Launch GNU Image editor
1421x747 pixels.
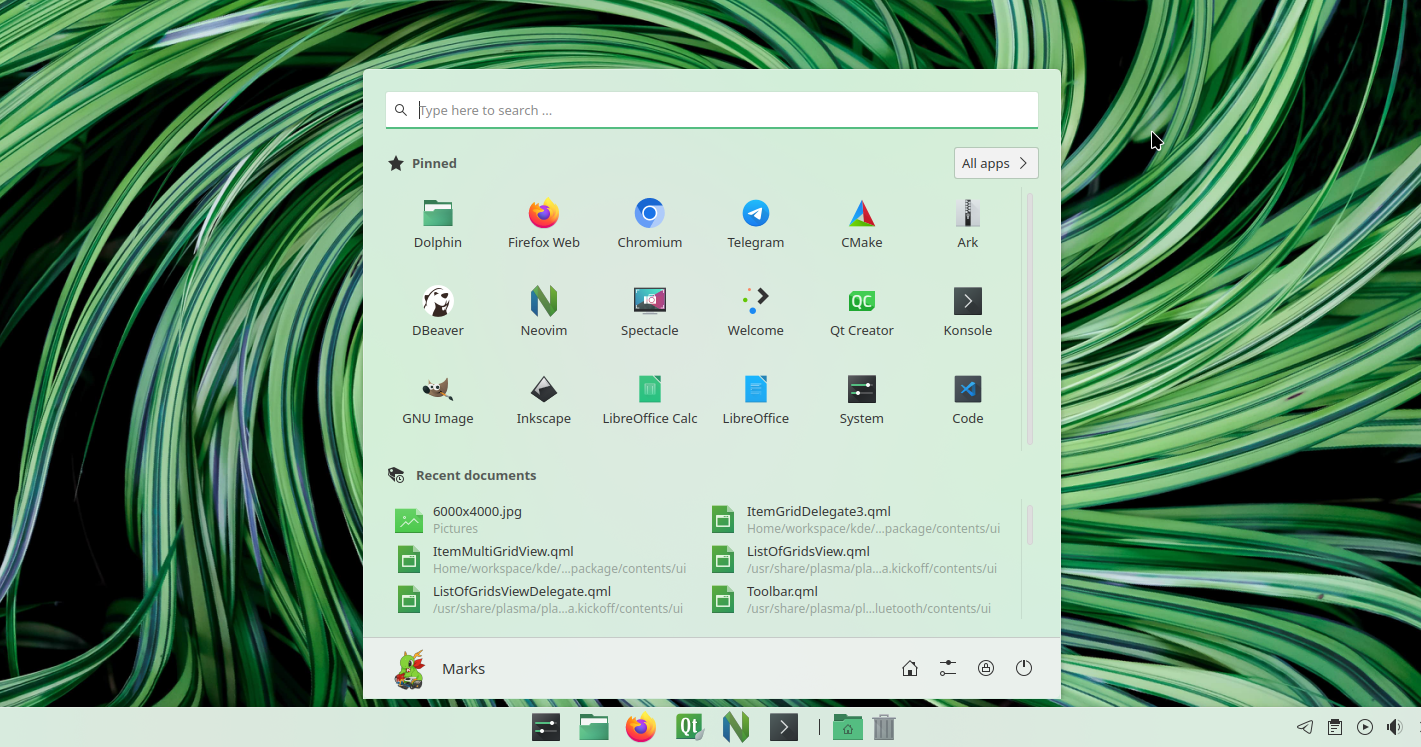click(438, 399)
